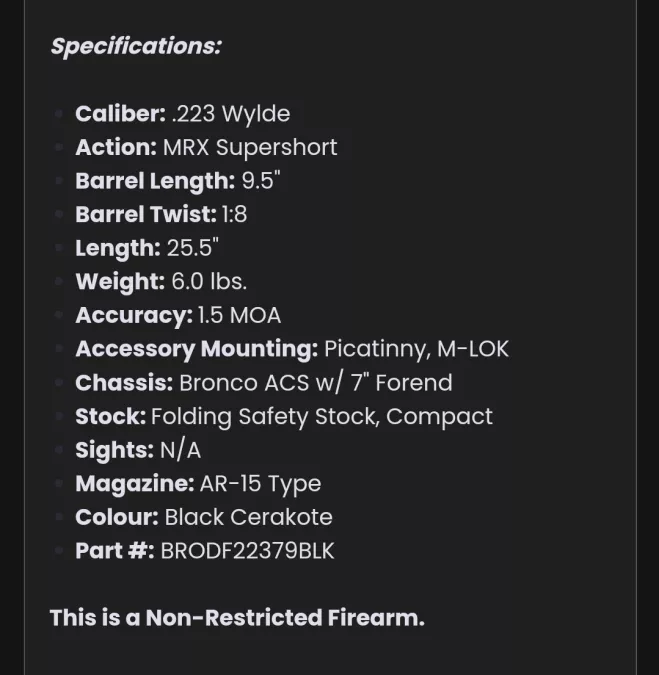Click the Non-Restricted Firearm notice
The image size is (659, 675).
coord(237,618)
